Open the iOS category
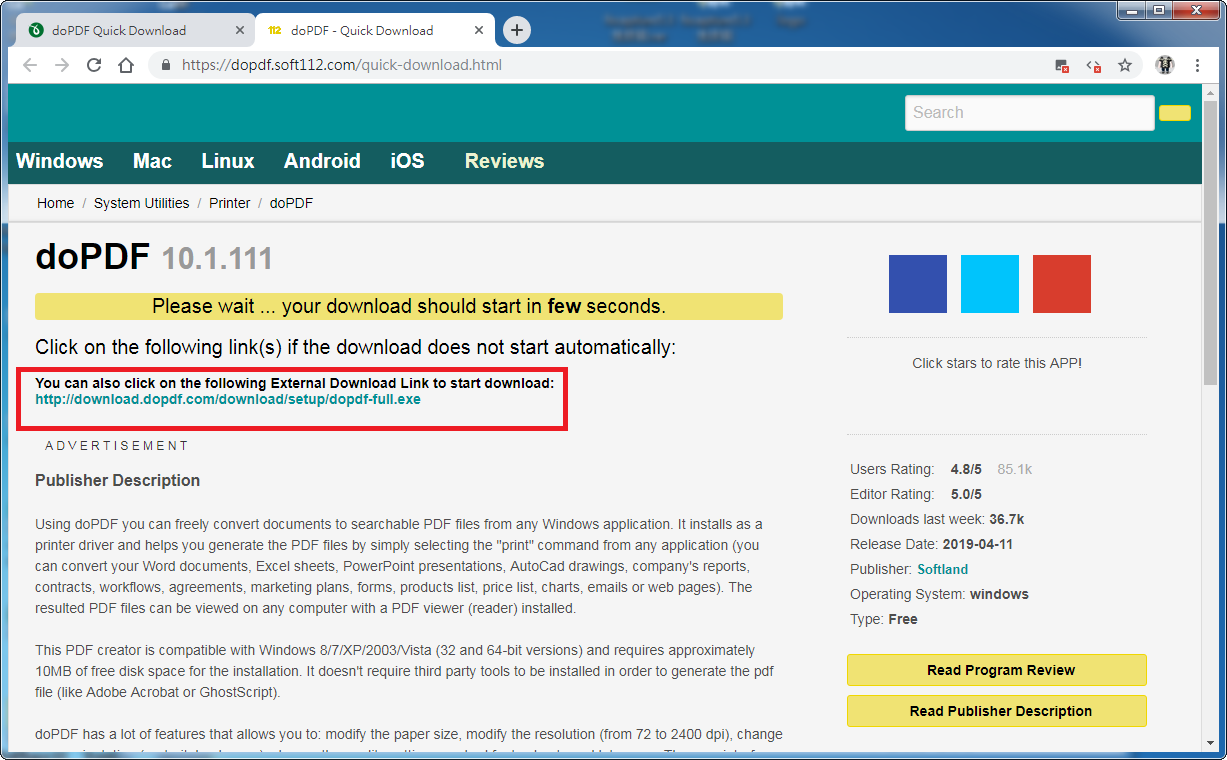Viewport: 1227px width, 760px height. point(407,161)
